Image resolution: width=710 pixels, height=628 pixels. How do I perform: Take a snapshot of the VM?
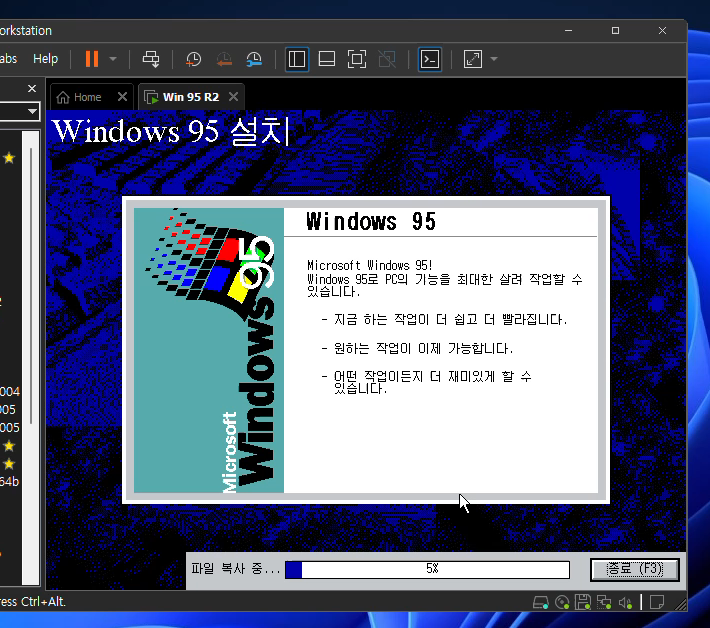tap(193, 59)
